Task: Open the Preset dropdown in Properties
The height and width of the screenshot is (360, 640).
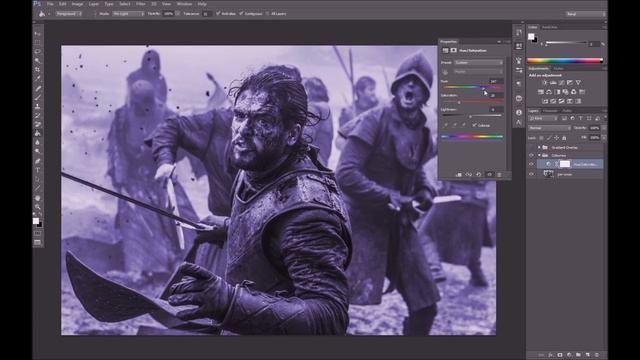Action: [478, 62]
